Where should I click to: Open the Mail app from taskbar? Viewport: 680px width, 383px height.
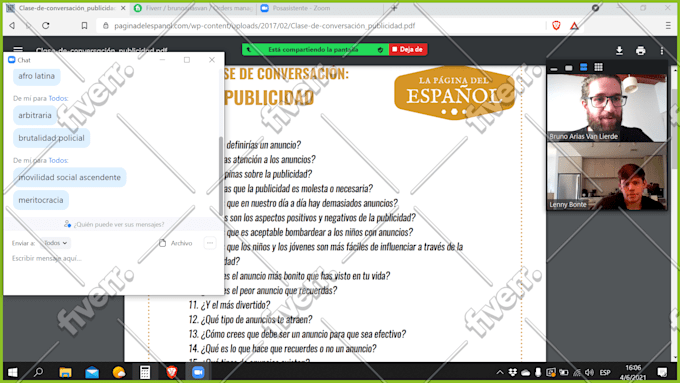(x=92, y=372)
